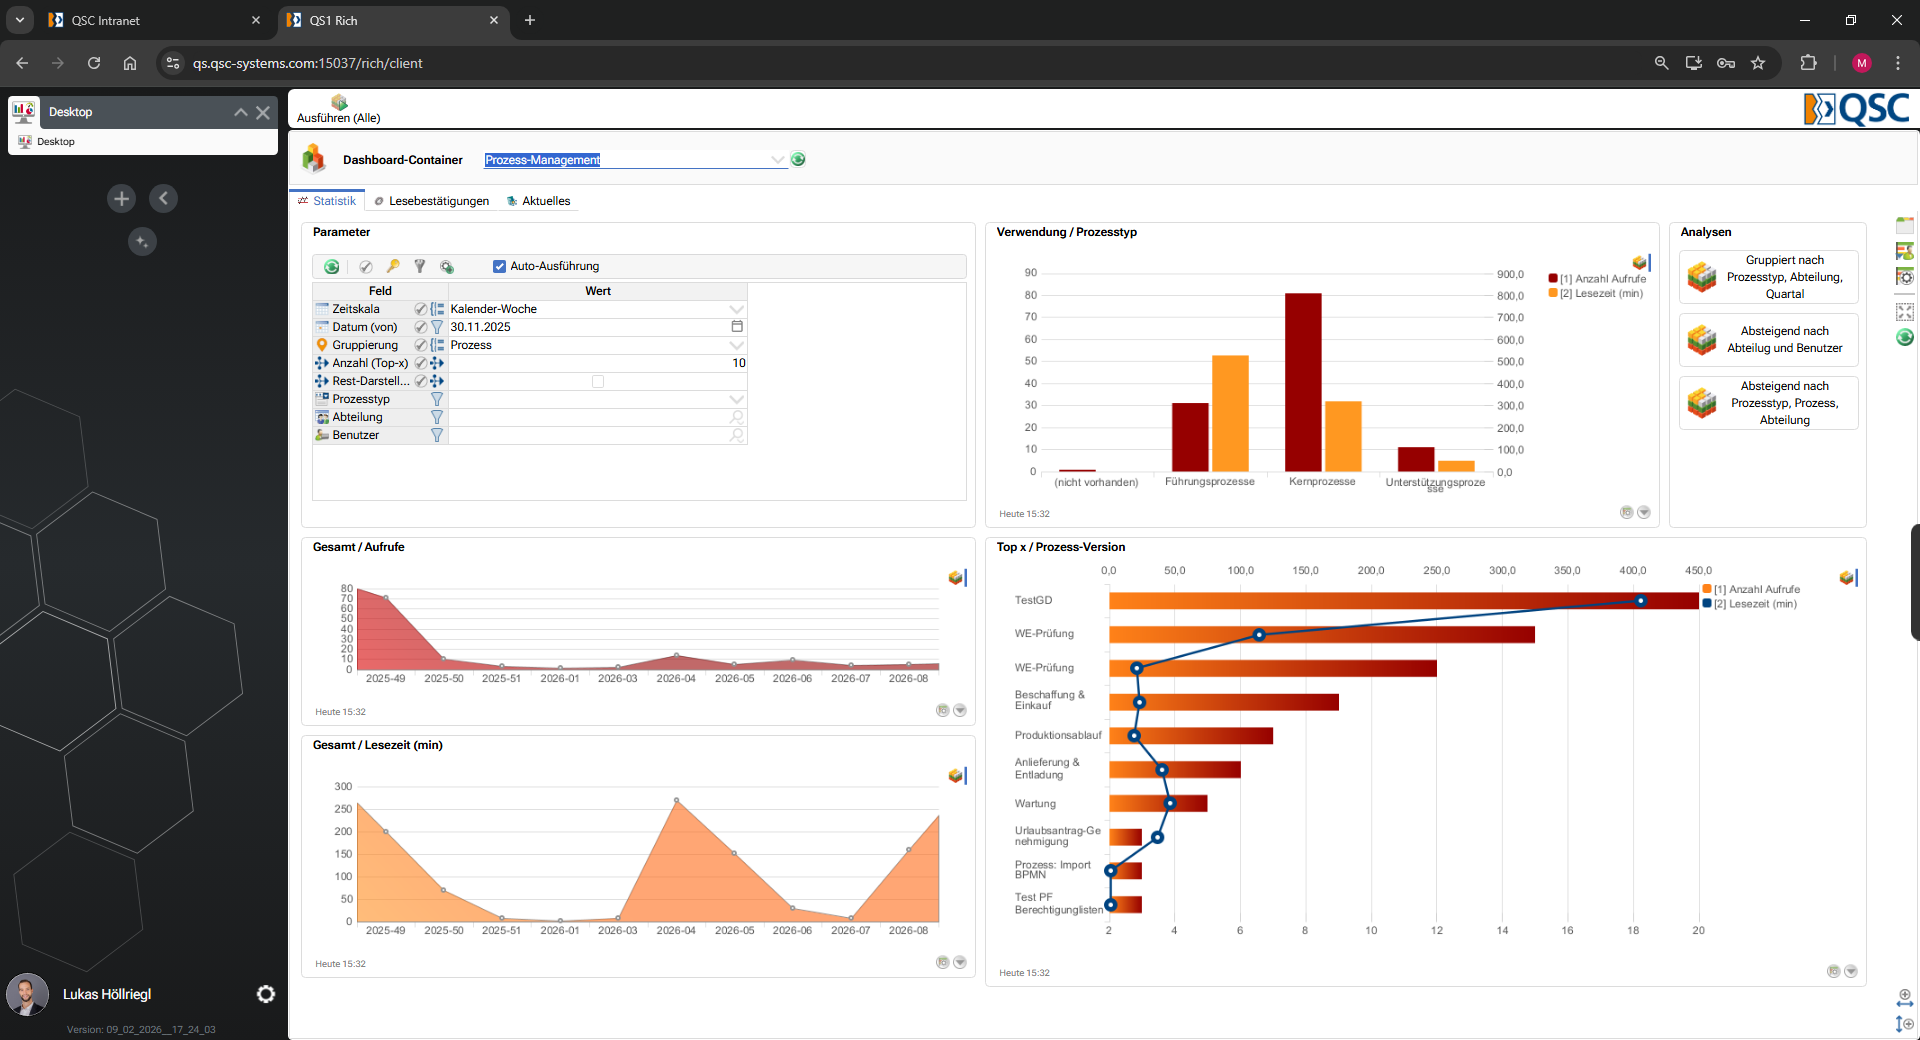
Task: Run analysis Gruppiert nach Prozesstyp, Abteilung, Quartal
Action: pos(1768,277)
